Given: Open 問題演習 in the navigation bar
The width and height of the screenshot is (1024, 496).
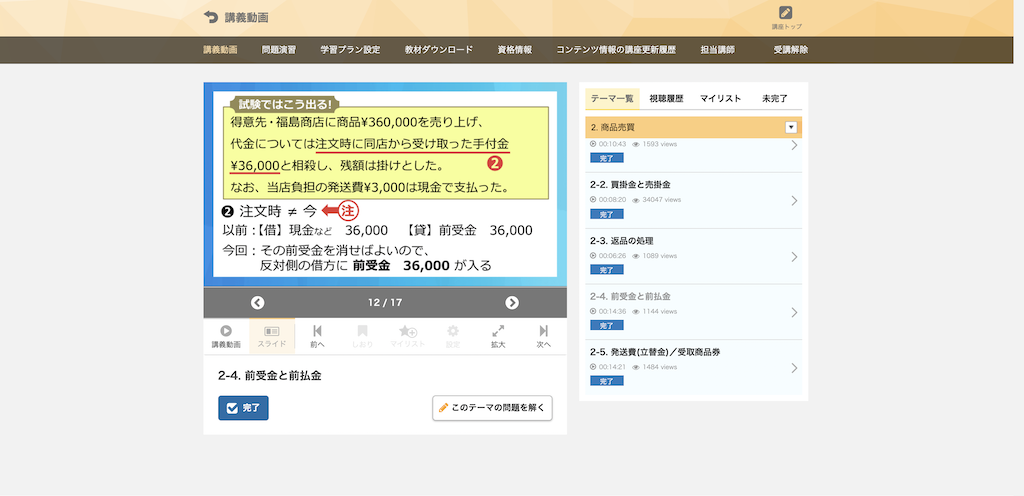Looking at the screenshot, I should point(278,49).
